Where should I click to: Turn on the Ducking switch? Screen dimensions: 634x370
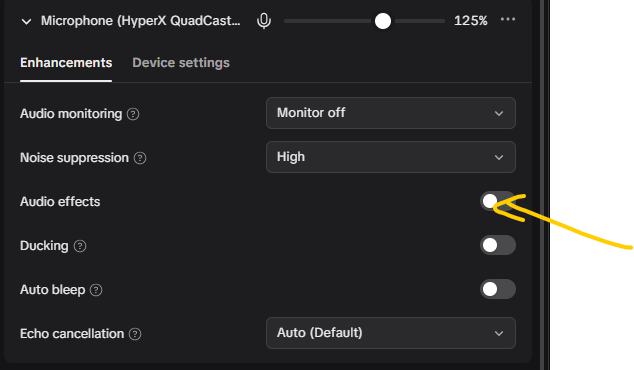point(498,245)
